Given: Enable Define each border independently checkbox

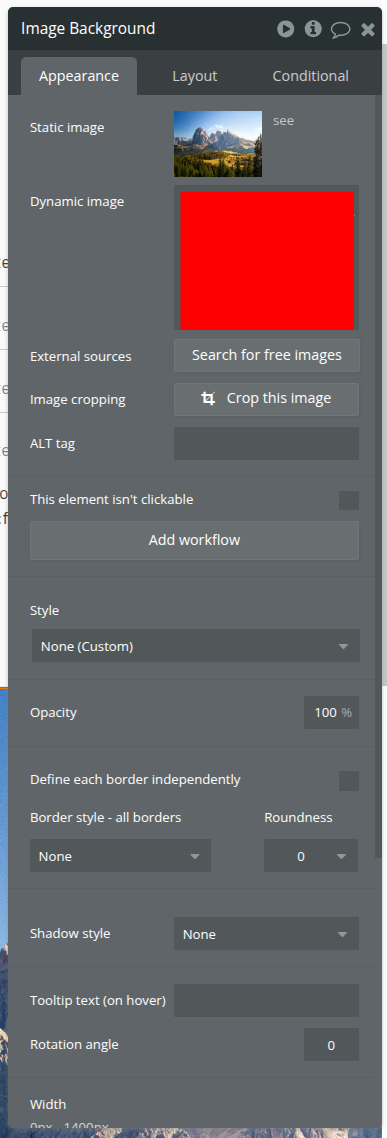Looking at the screenshot, I should (x=349, y=781).
